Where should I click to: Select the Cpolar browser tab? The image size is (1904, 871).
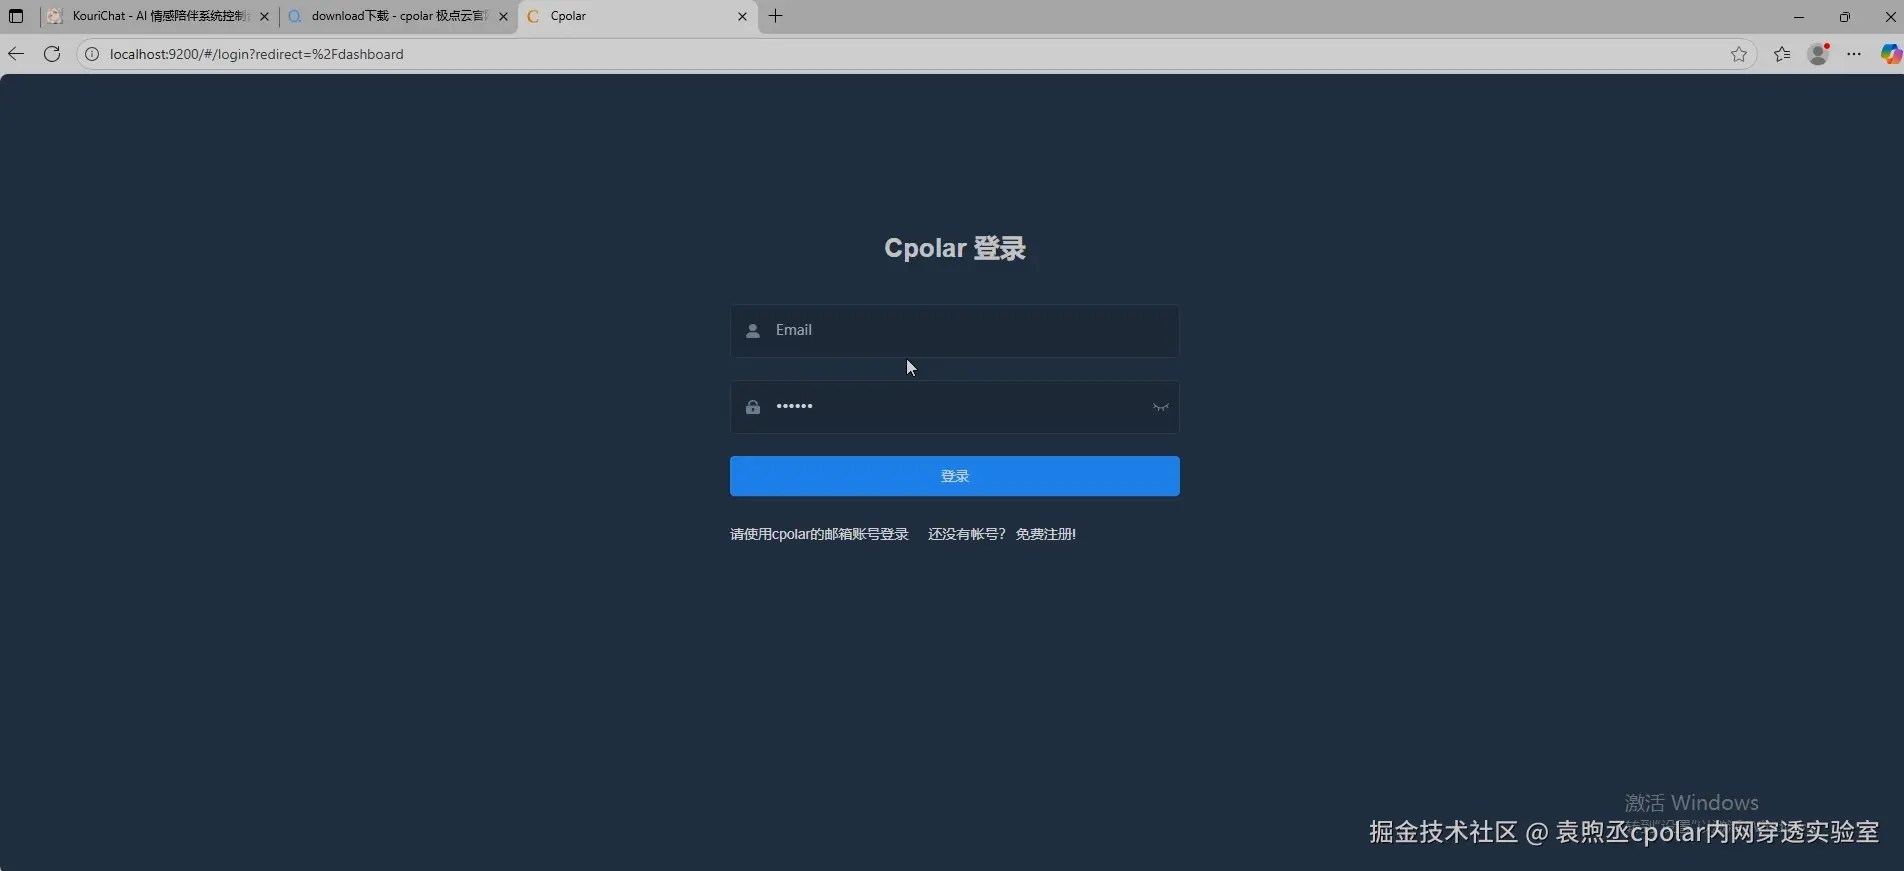(637, 16)
